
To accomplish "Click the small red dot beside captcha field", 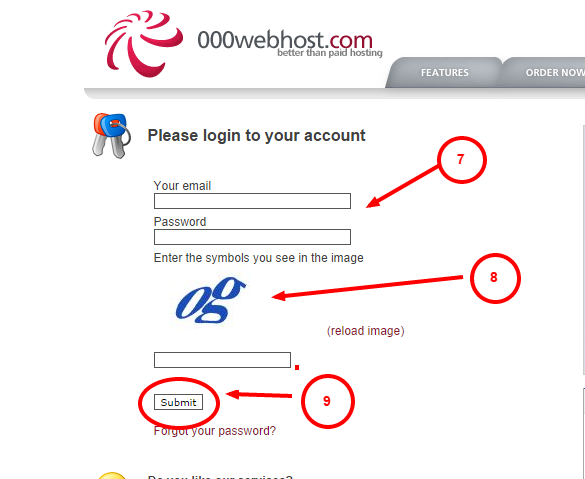I will click(x=297, y=367).
